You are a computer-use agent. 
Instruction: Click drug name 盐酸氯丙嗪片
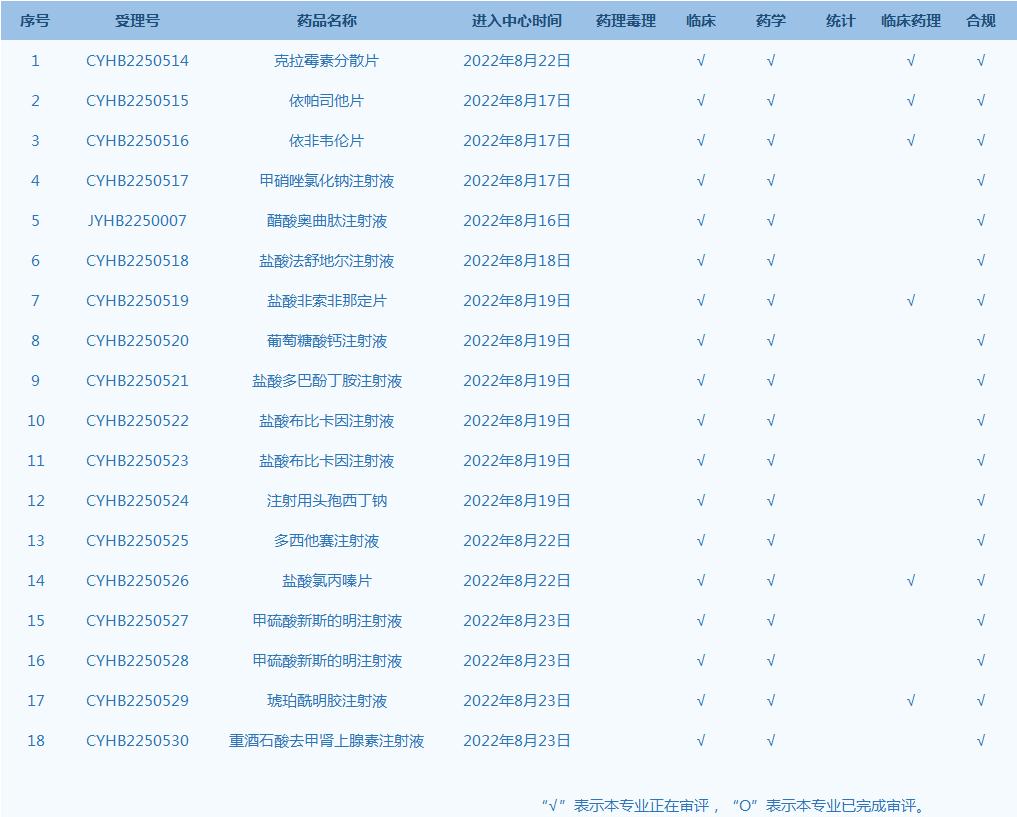(x=326, y=581)
